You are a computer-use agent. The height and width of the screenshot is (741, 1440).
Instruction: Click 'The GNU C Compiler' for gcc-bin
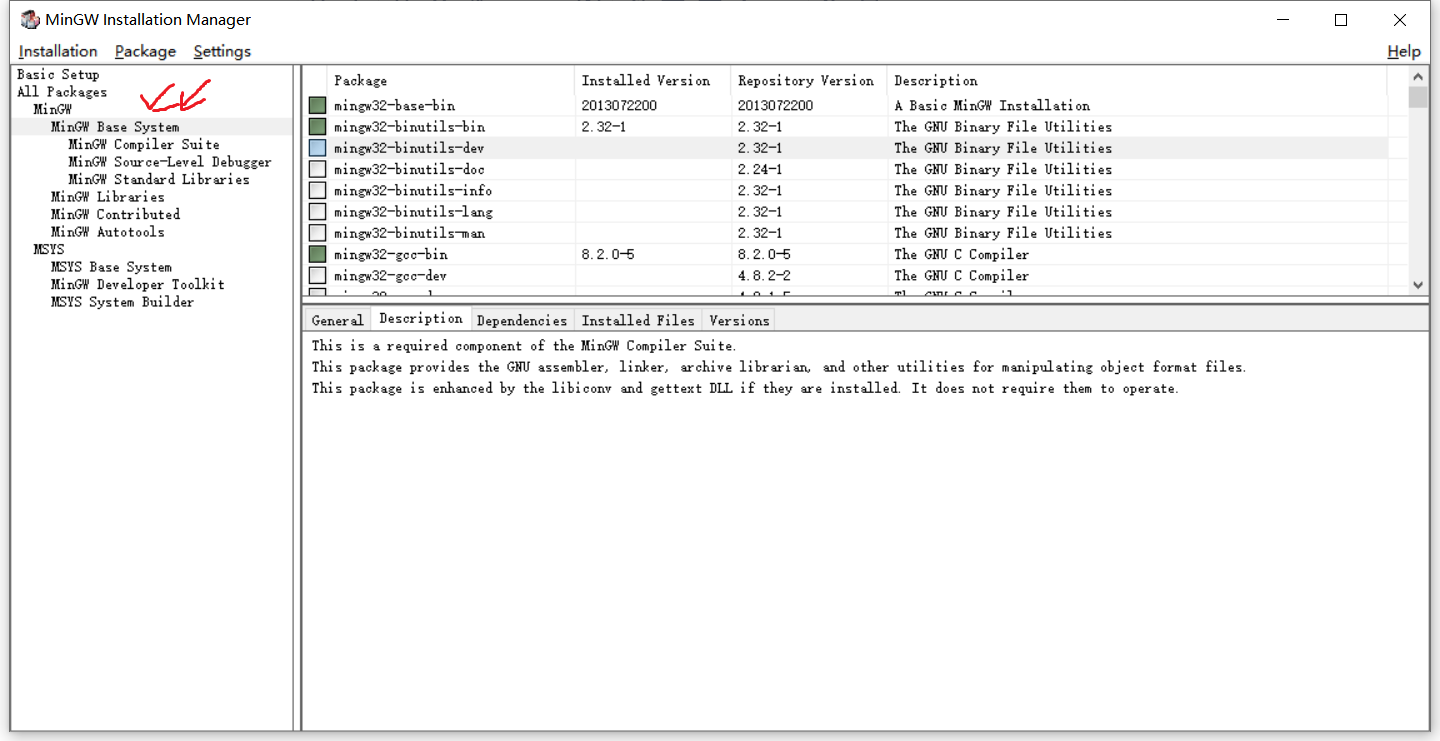click(961, 254)
